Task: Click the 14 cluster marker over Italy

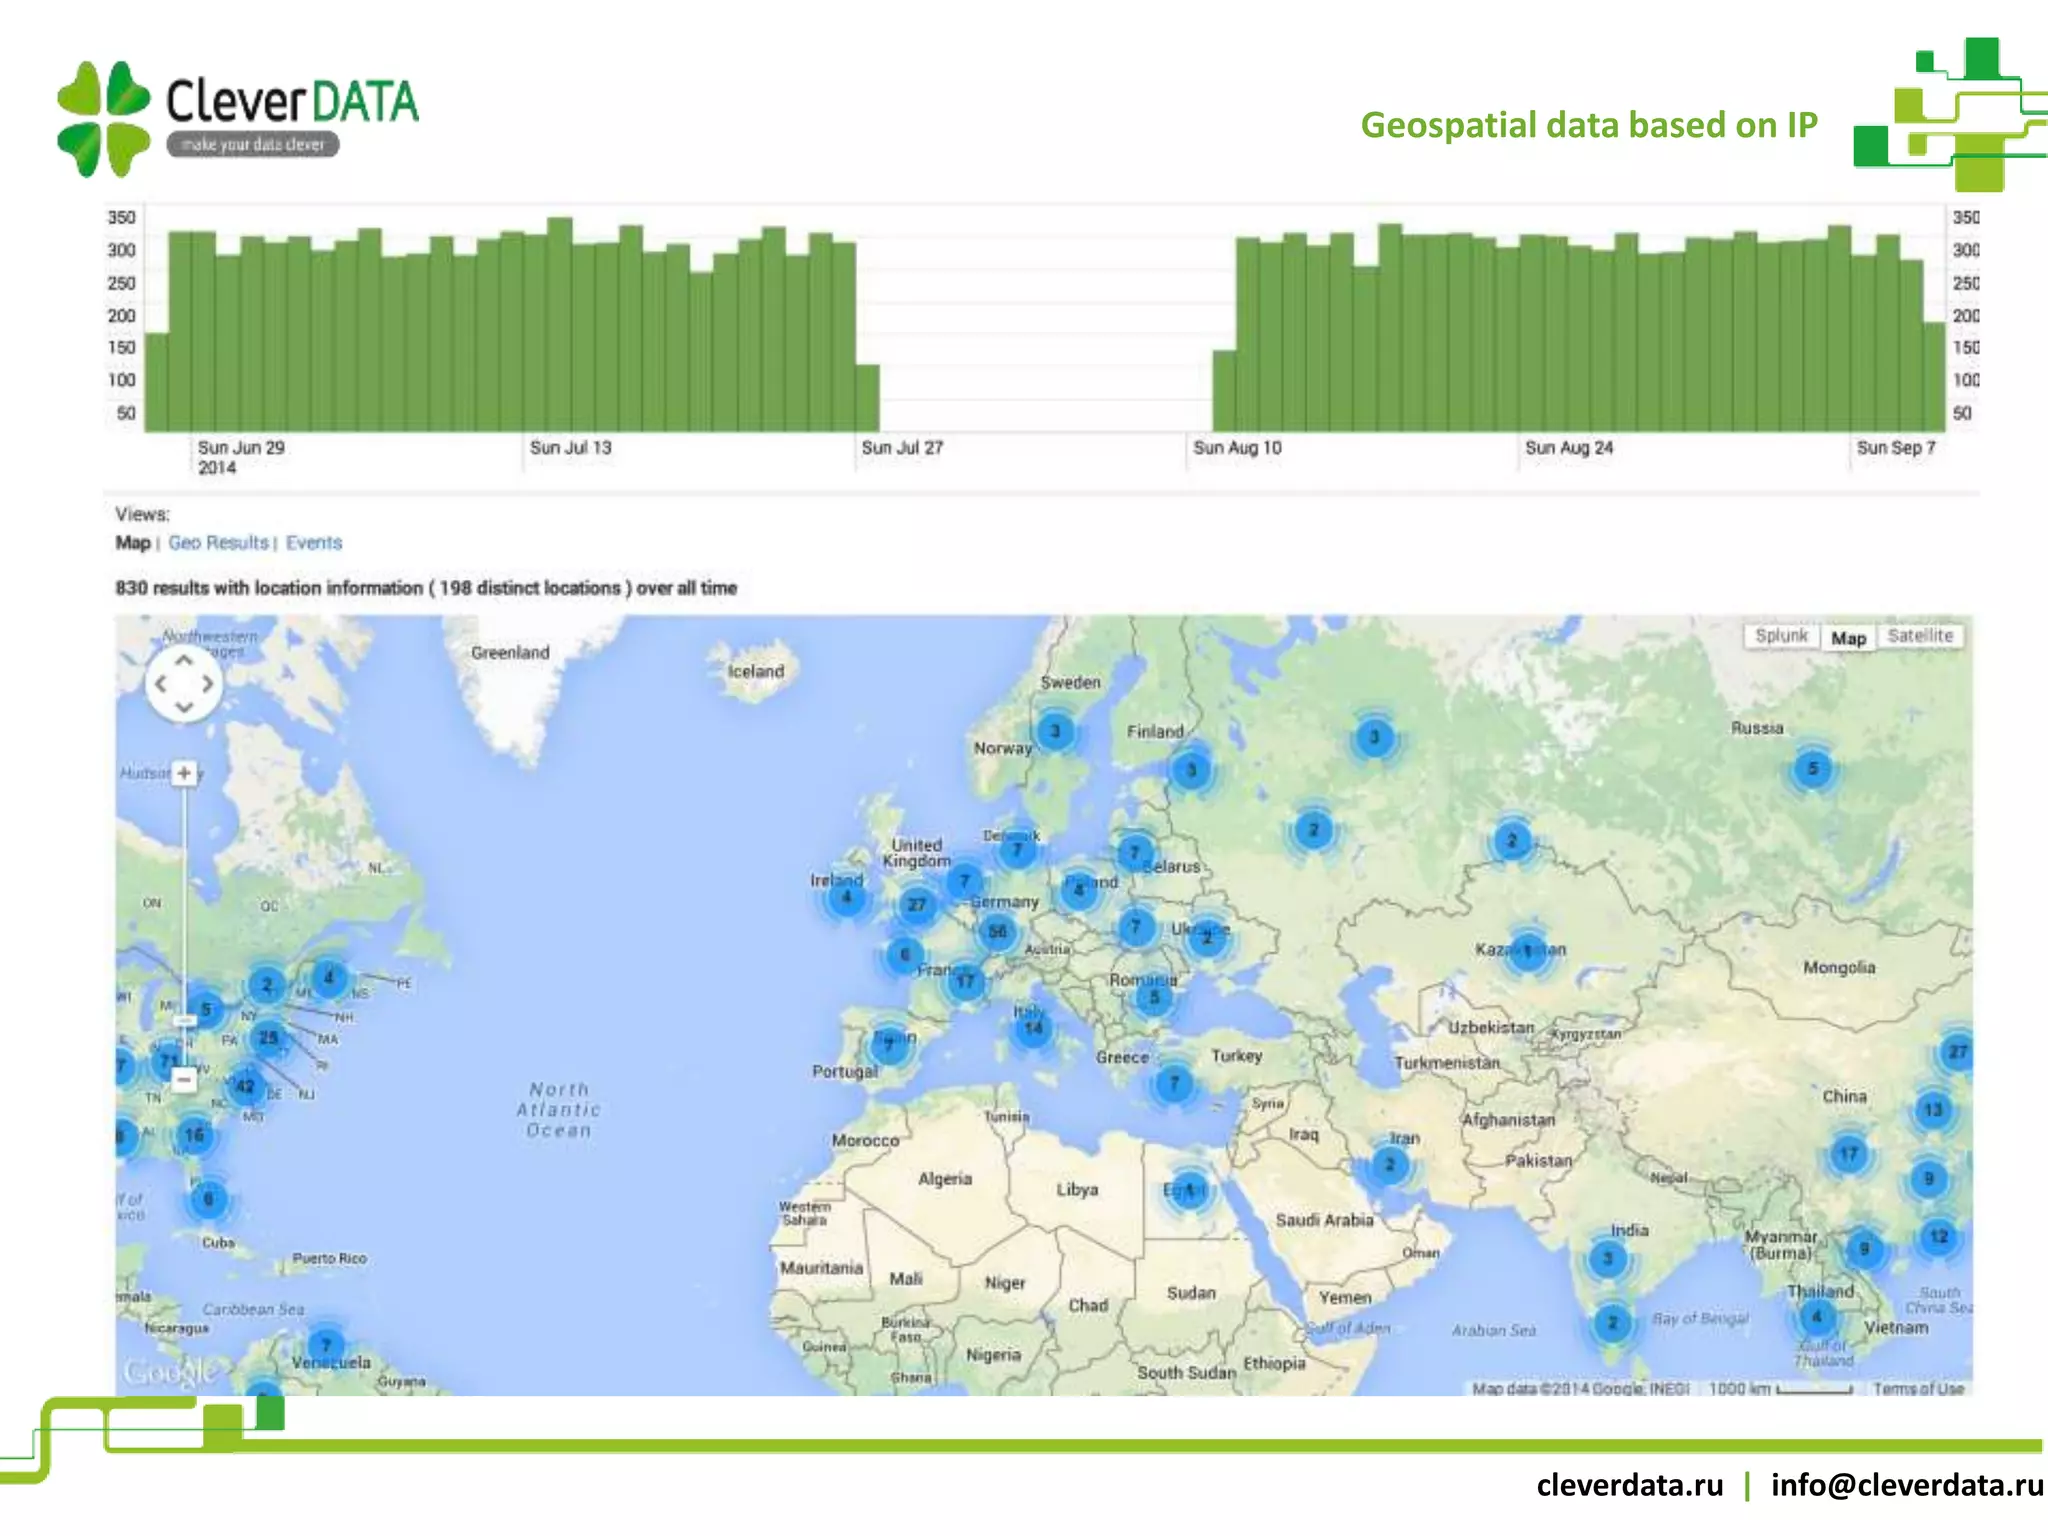Action: coord(1033,1028)
